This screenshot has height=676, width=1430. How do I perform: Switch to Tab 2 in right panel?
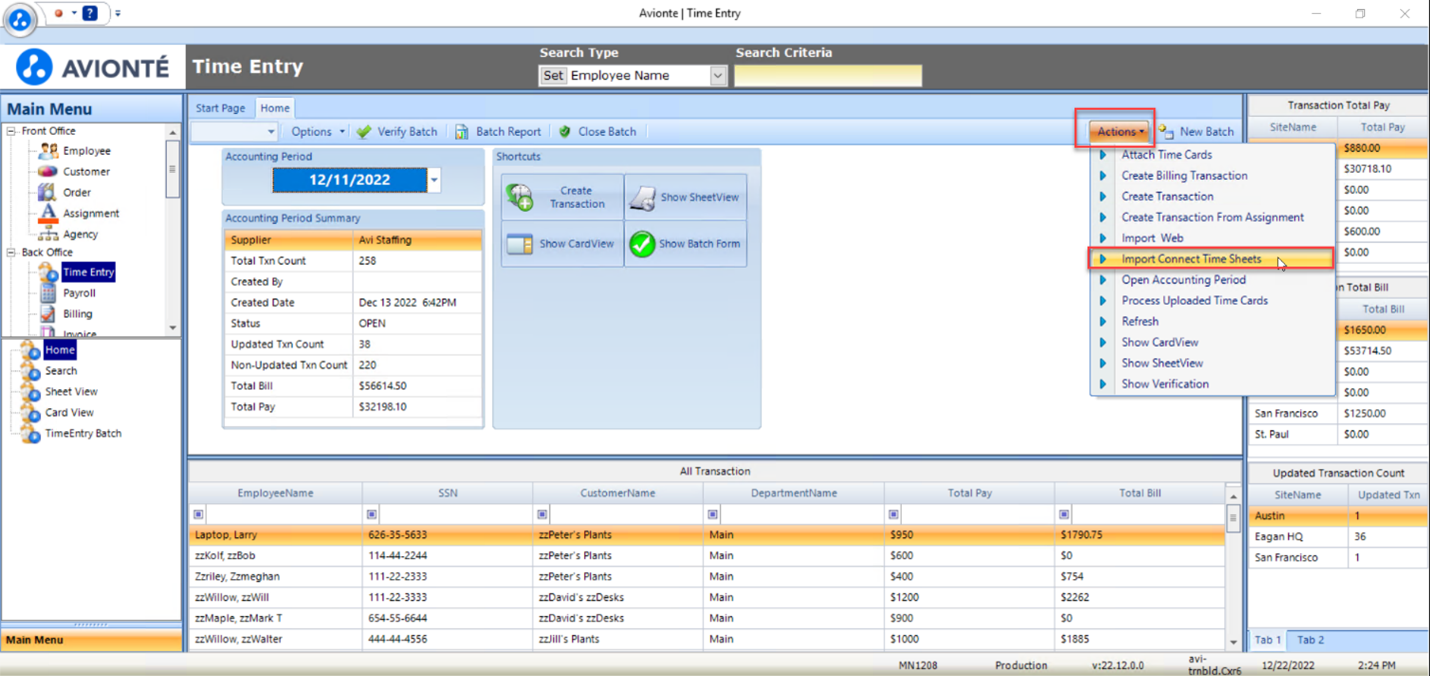(1310, 640)
